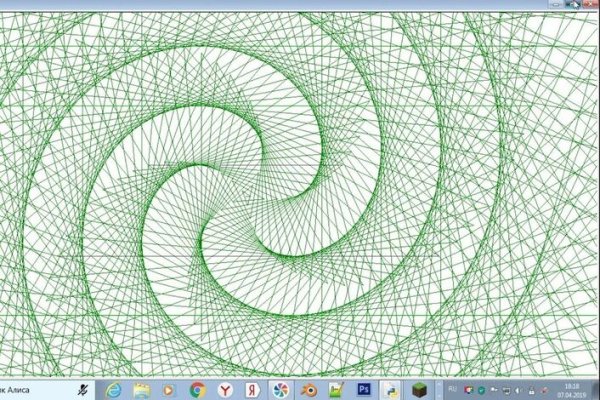Open Adobe Photoshop from the taskbar
Viewport: 600px width, 400px height.
(x=365, y=388)
